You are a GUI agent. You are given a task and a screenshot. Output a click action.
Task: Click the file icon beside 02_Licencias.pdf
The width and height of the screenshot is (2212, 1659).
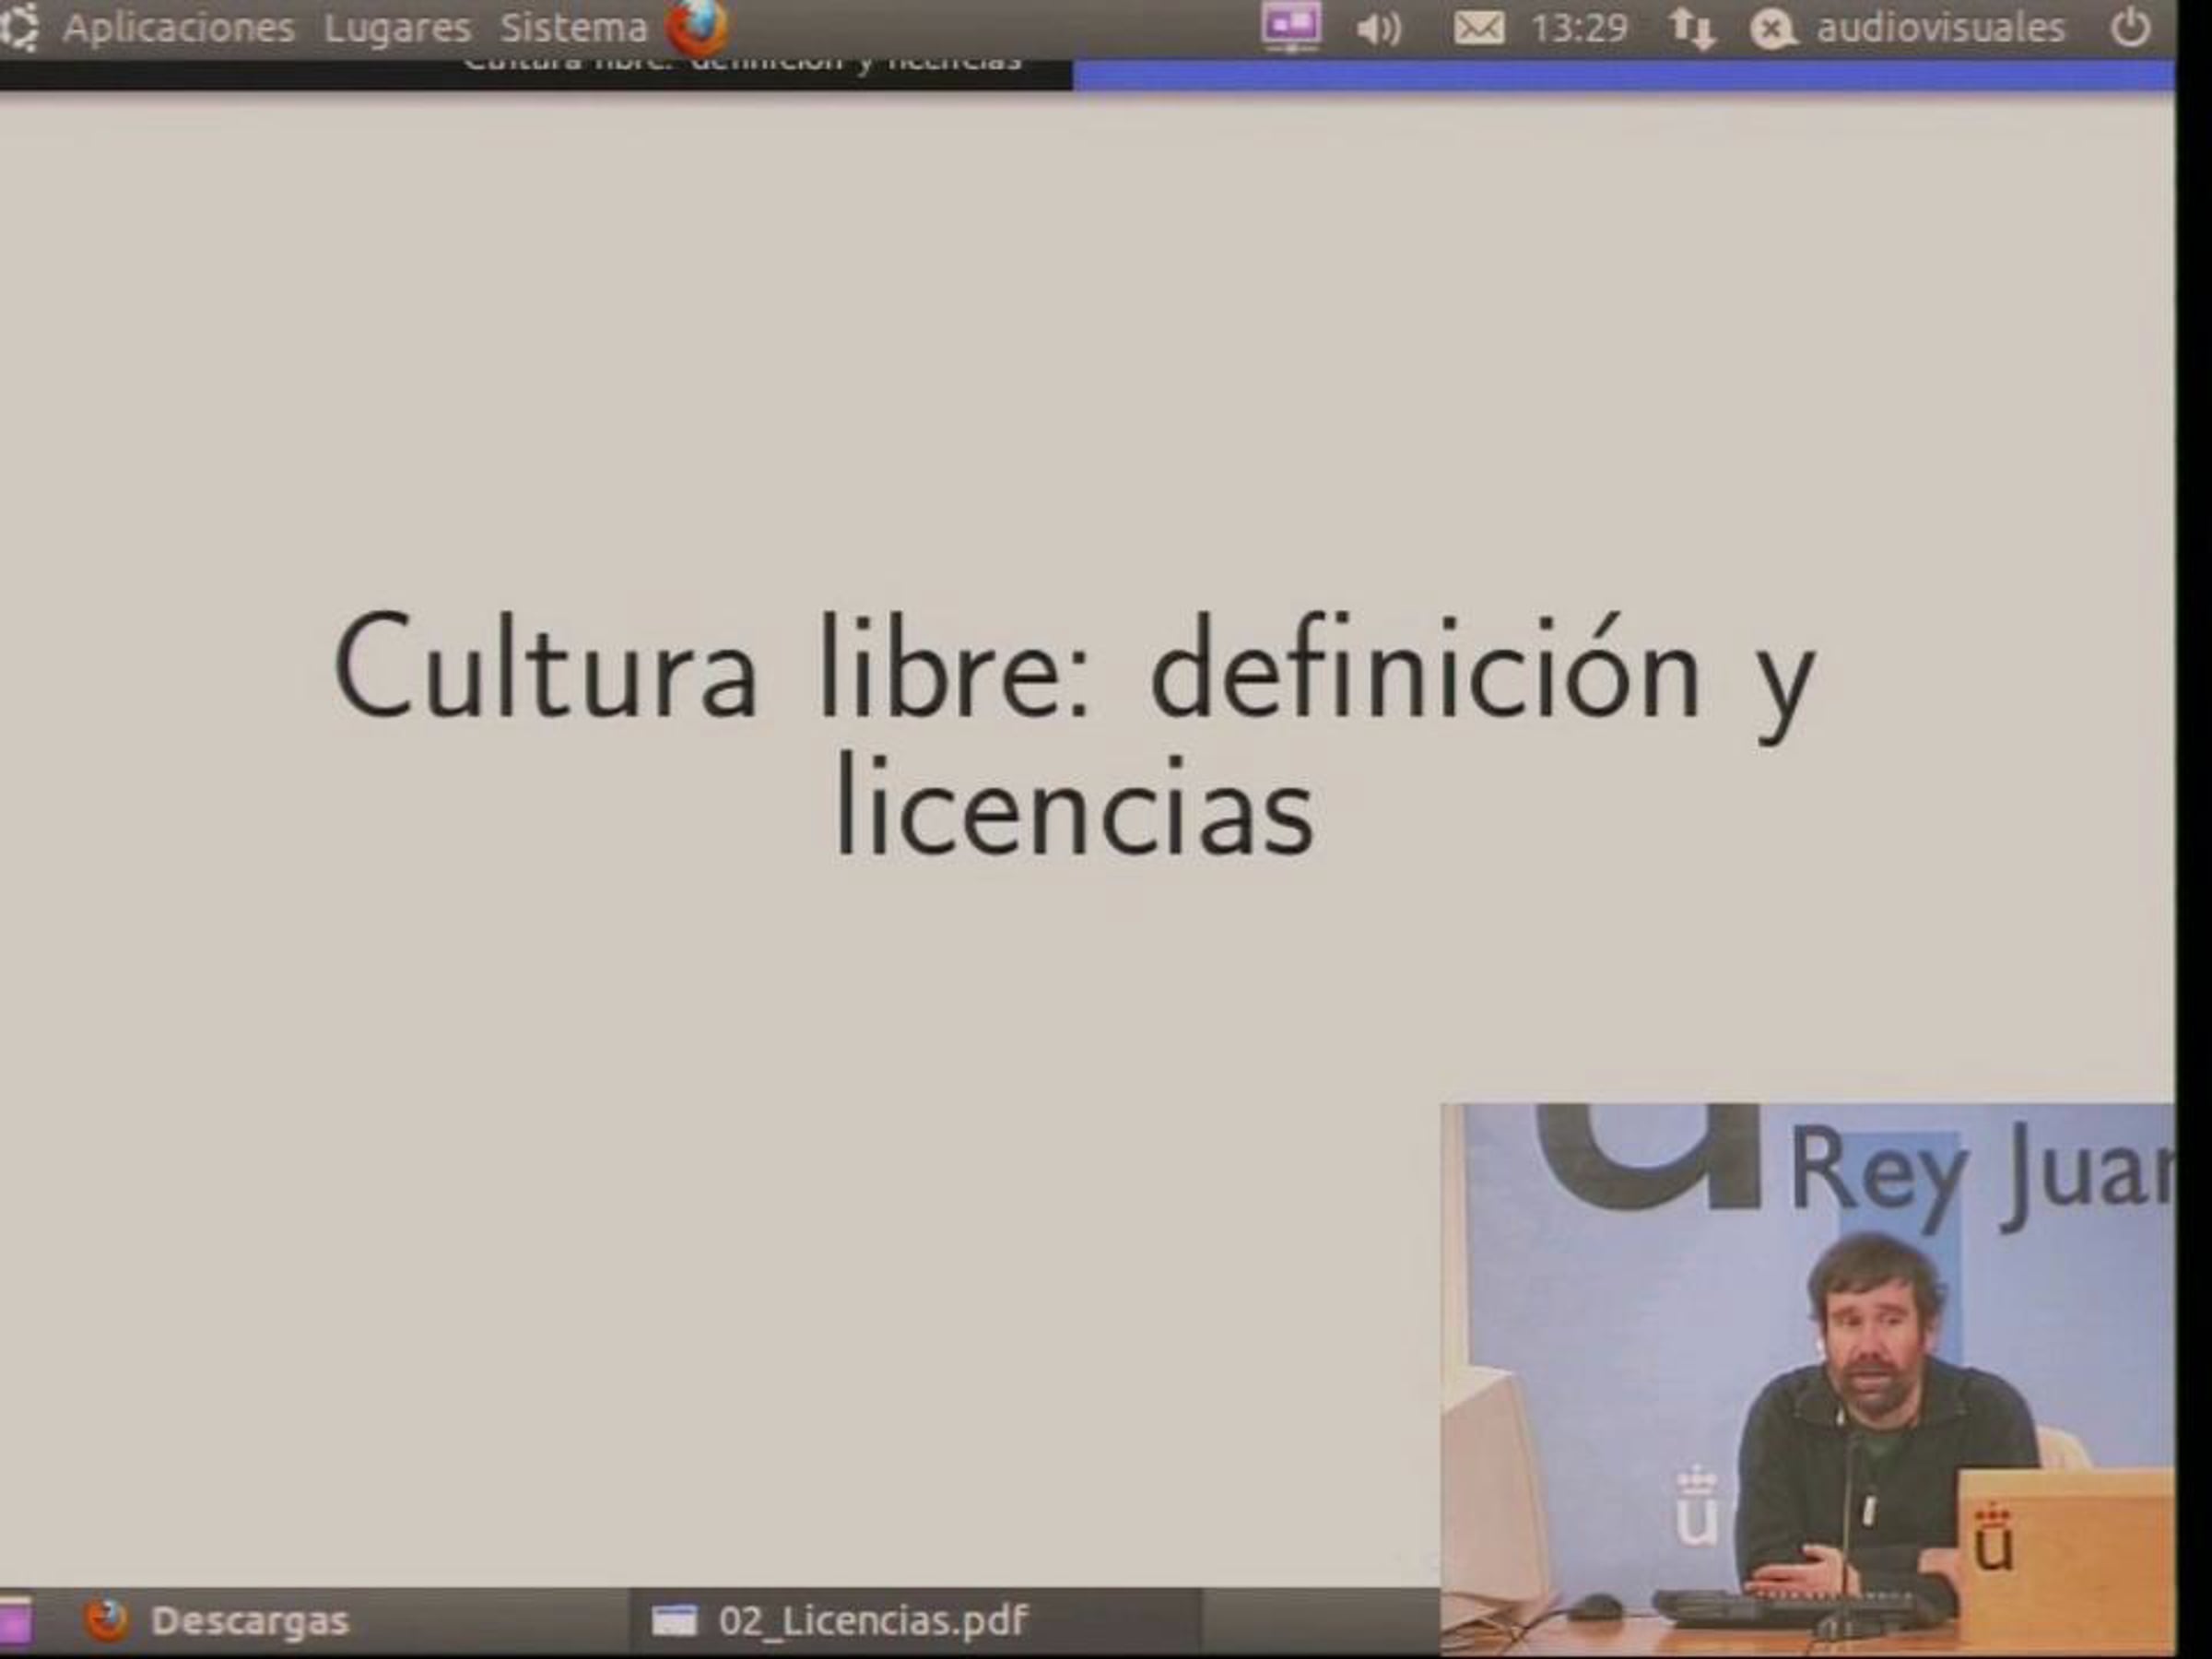coord(674,1620)
